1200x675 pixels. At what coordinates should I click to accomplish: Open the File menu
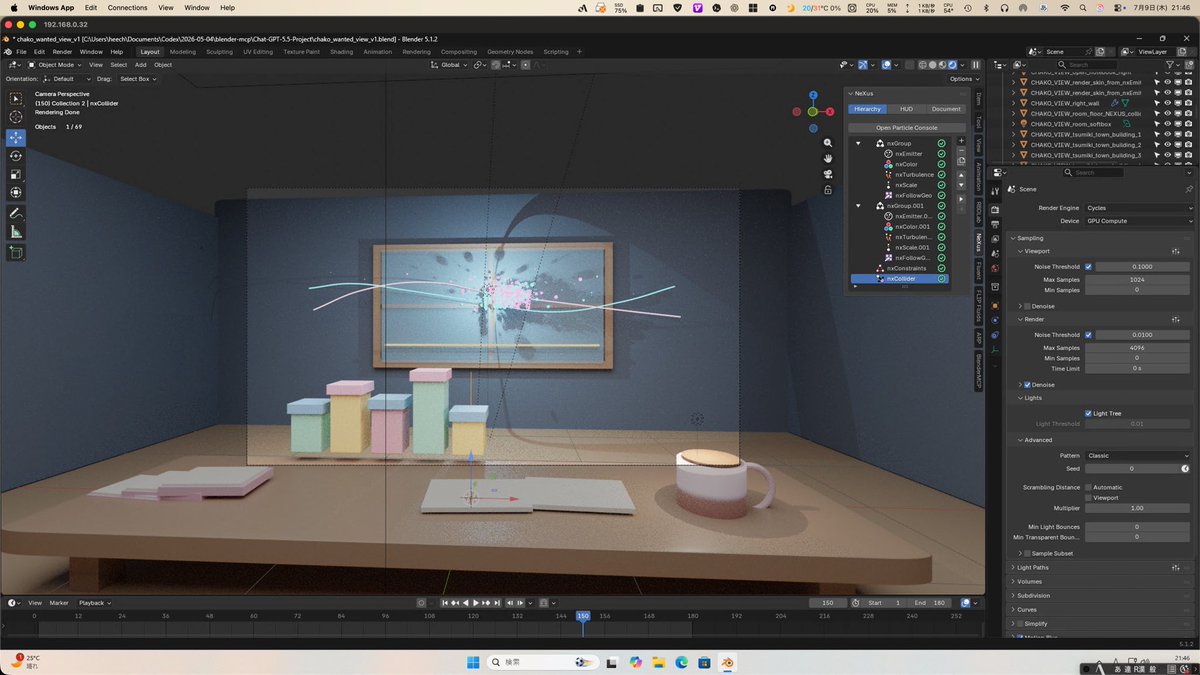tap(22, 52)
